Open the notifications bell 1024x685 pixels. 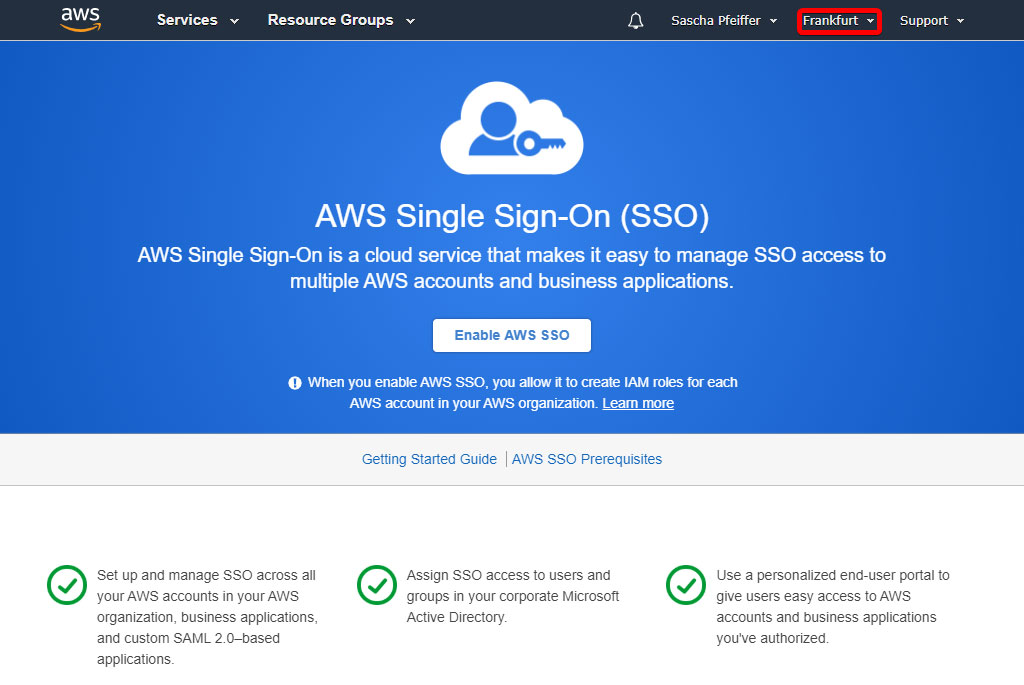click(x=636, y=19)
